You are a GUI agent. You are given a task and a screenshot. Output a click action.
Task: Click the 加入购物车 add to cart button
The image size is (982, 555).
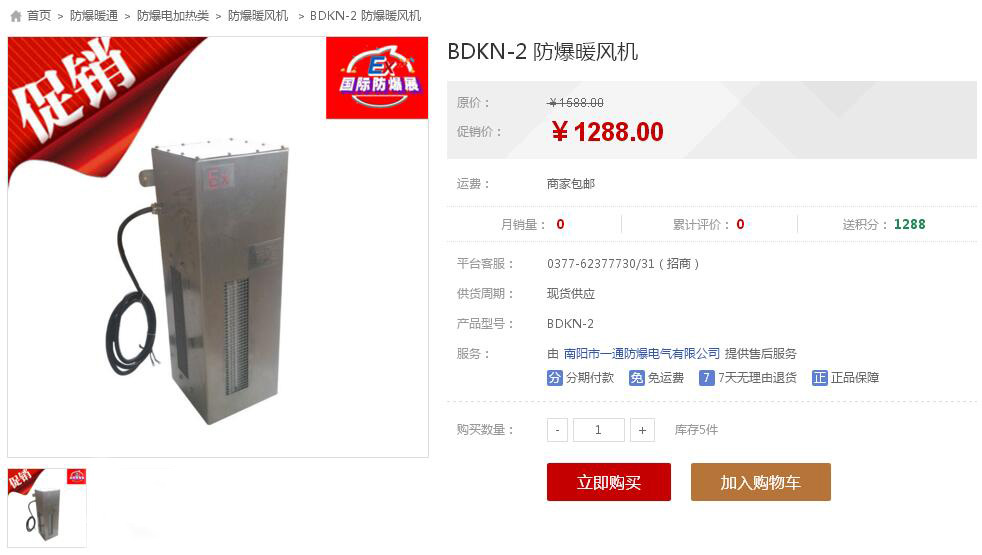(760, 482)
